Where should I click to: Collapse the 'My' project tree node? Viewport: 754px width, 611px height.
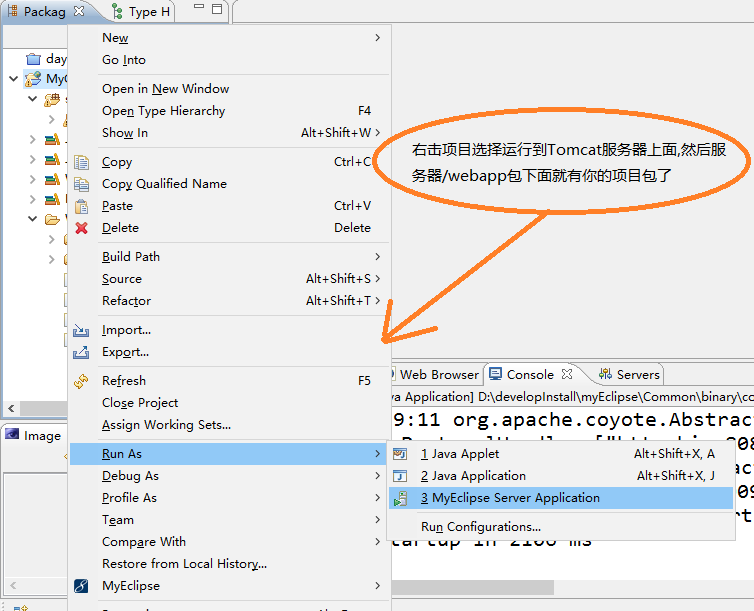[x=13, y=78]
